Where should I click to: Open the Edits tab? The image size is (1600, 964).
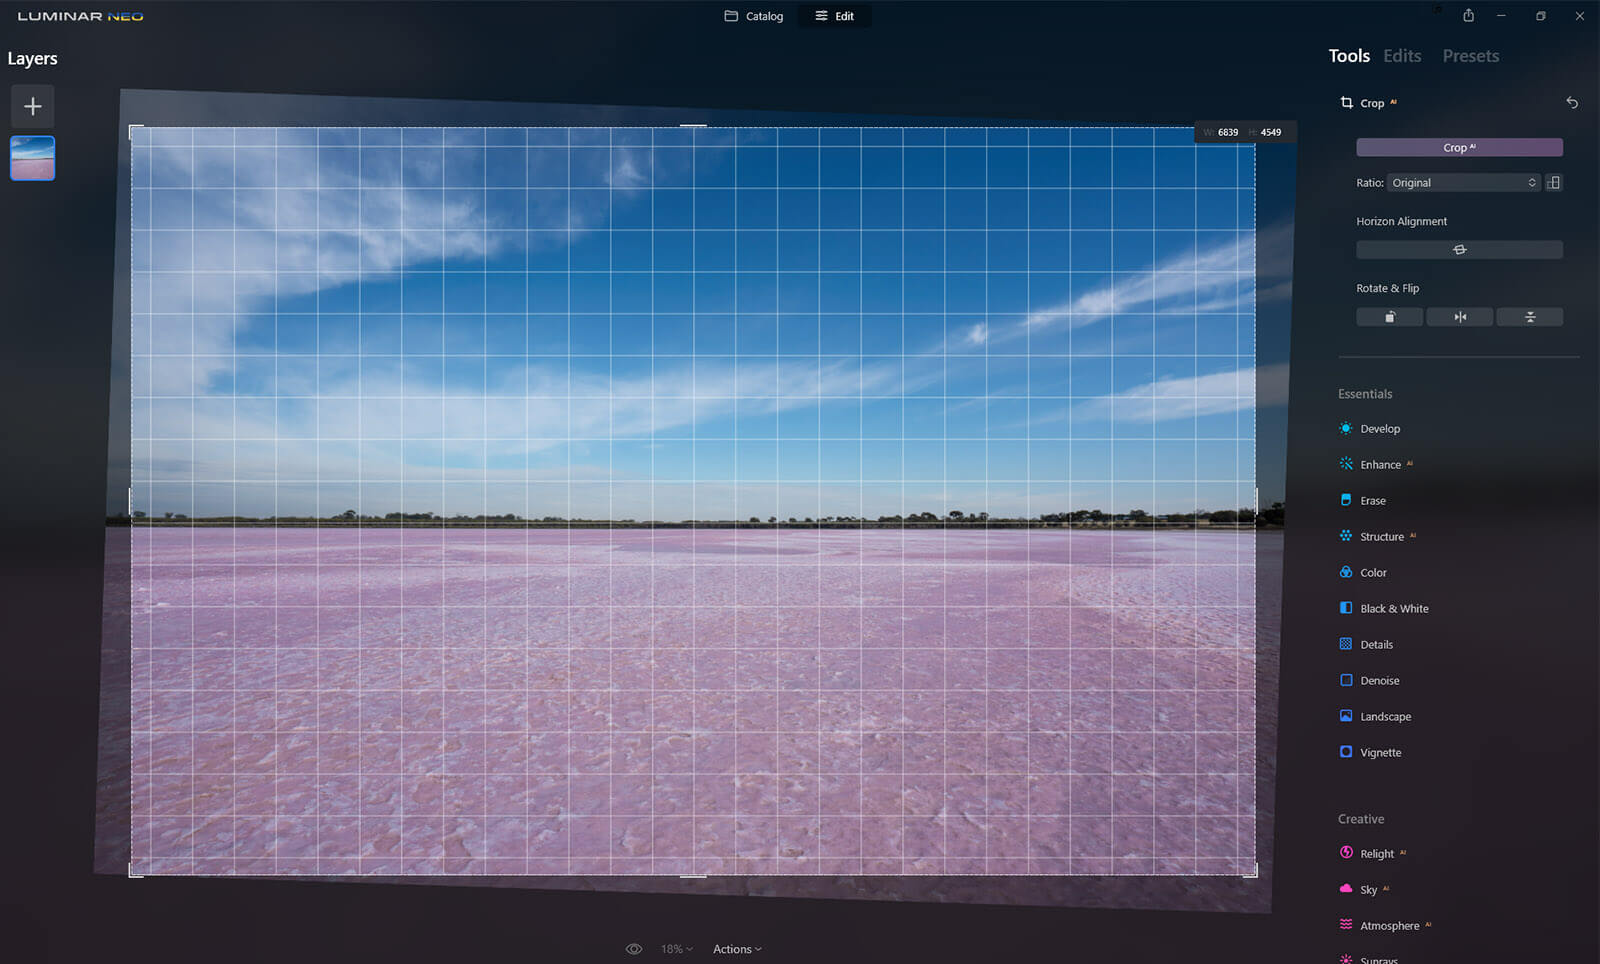pos(1402,56)
